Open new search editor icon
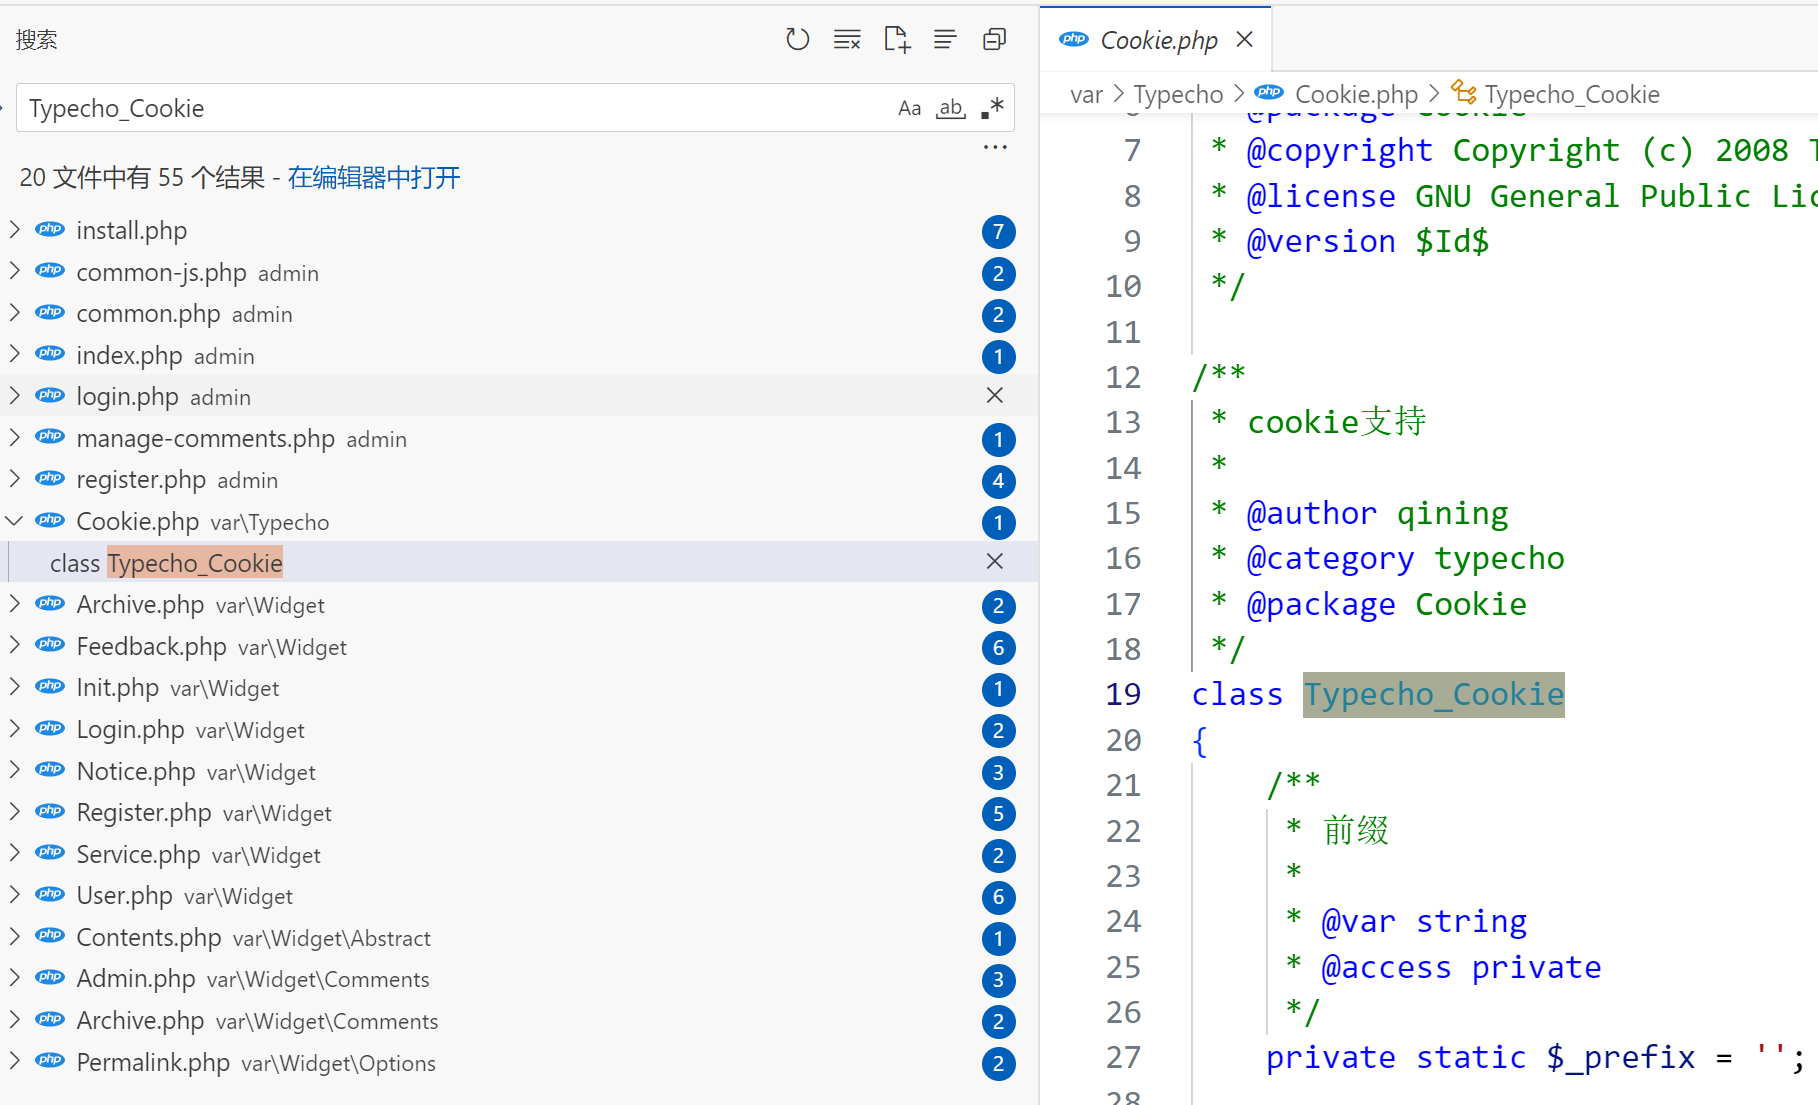 (897, 40)
